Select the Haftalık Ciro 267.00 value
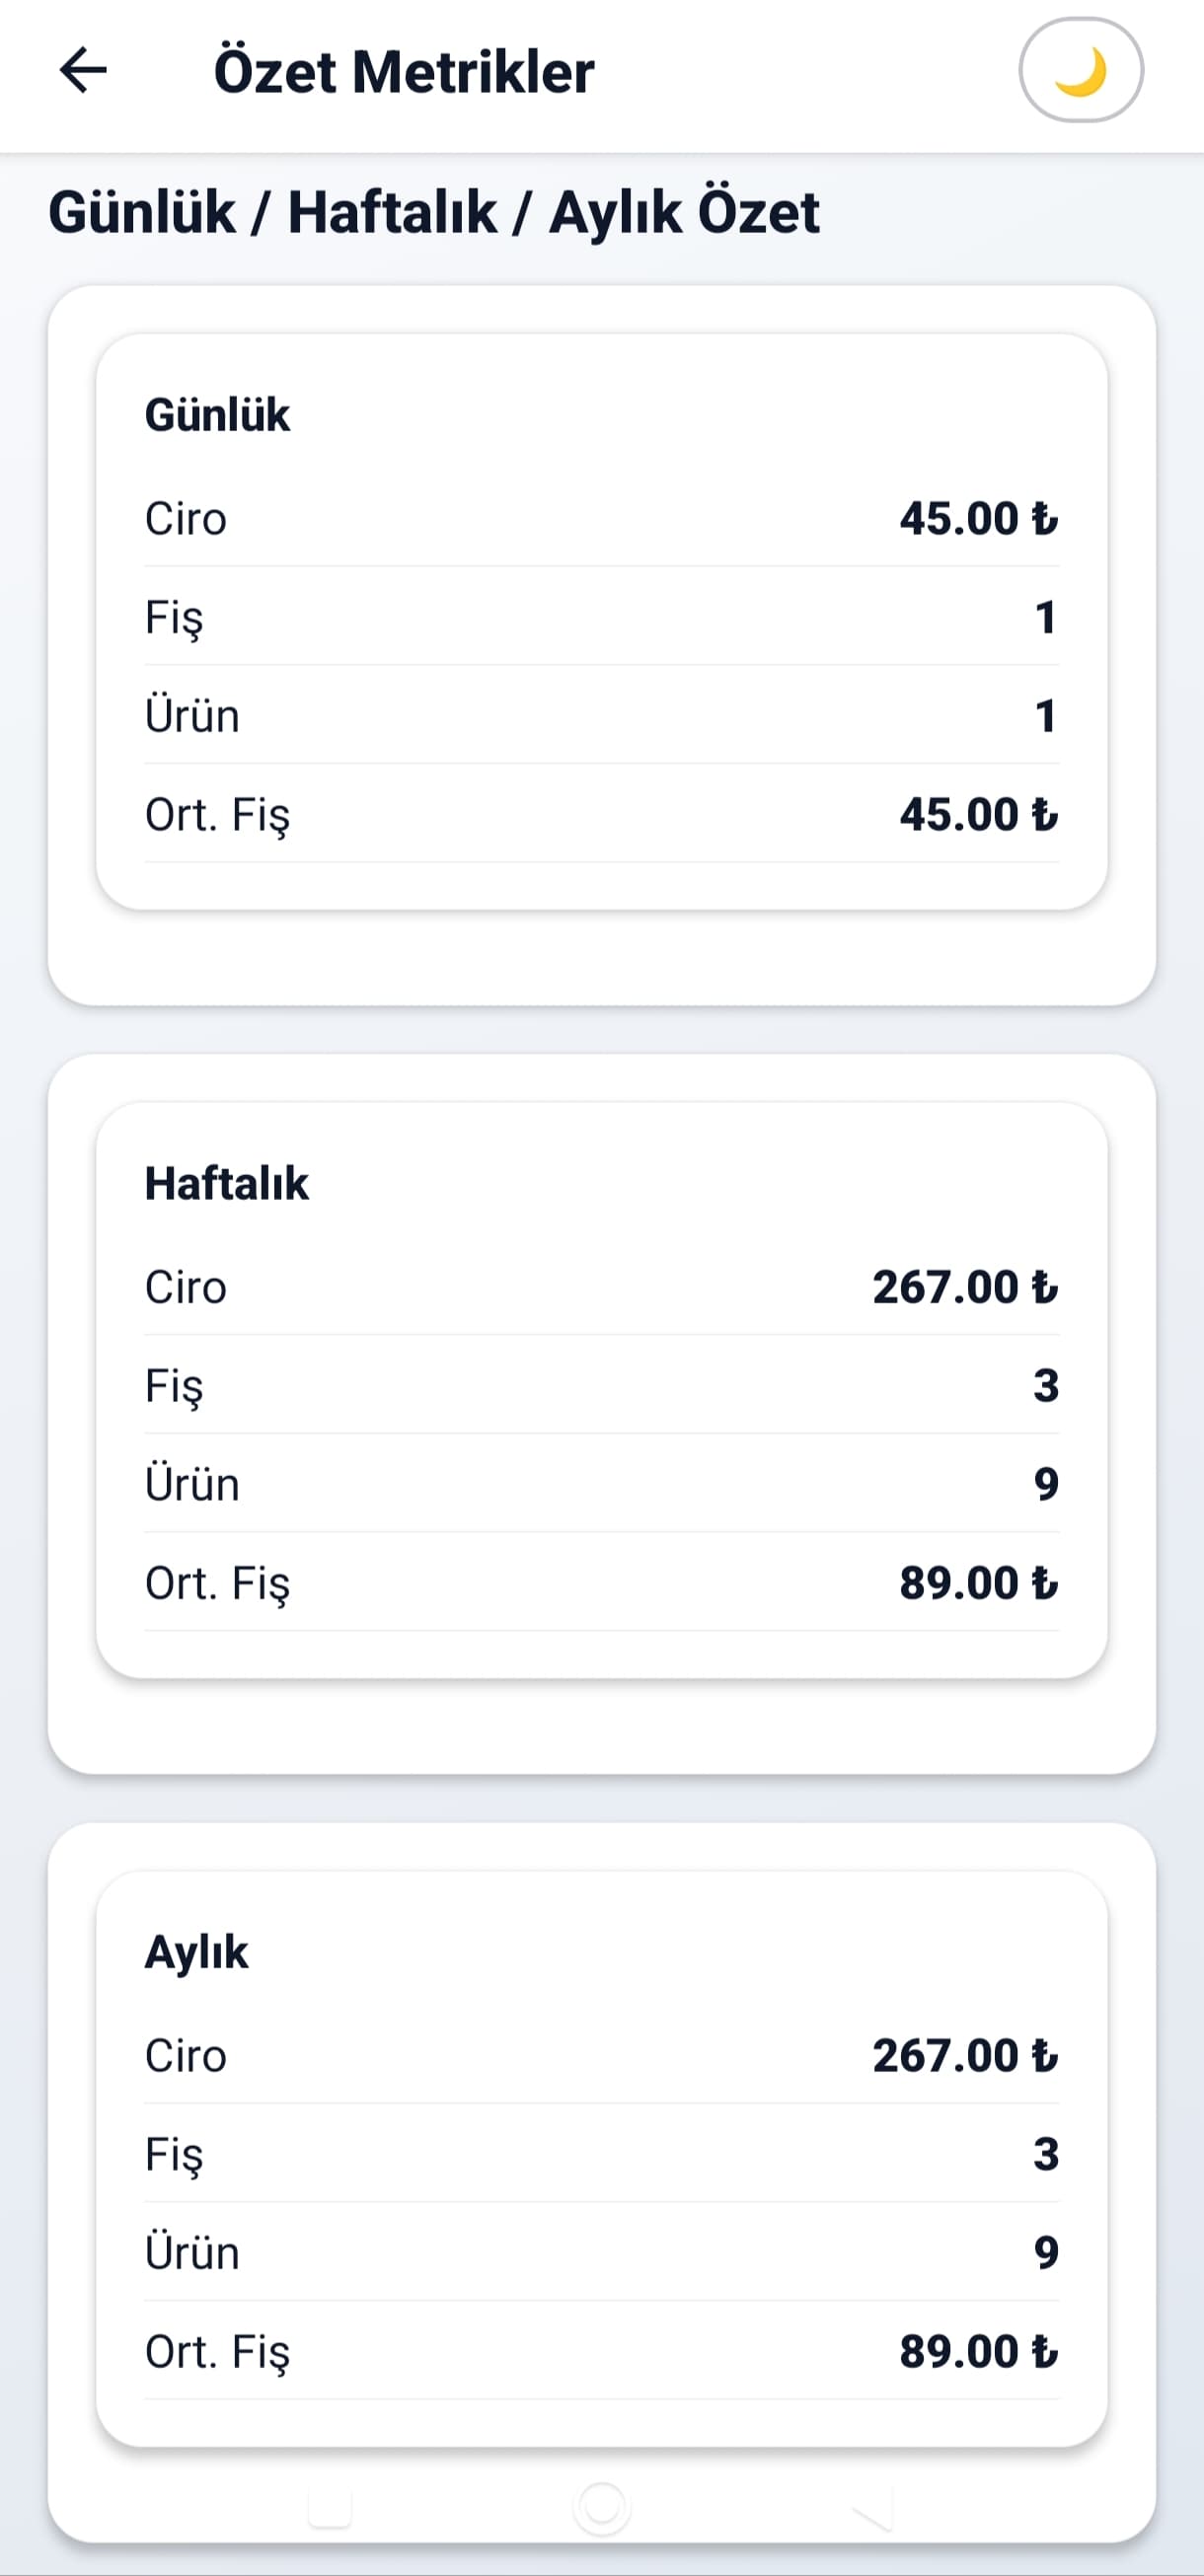The image size is (1204, 2576). (965, 1287)
